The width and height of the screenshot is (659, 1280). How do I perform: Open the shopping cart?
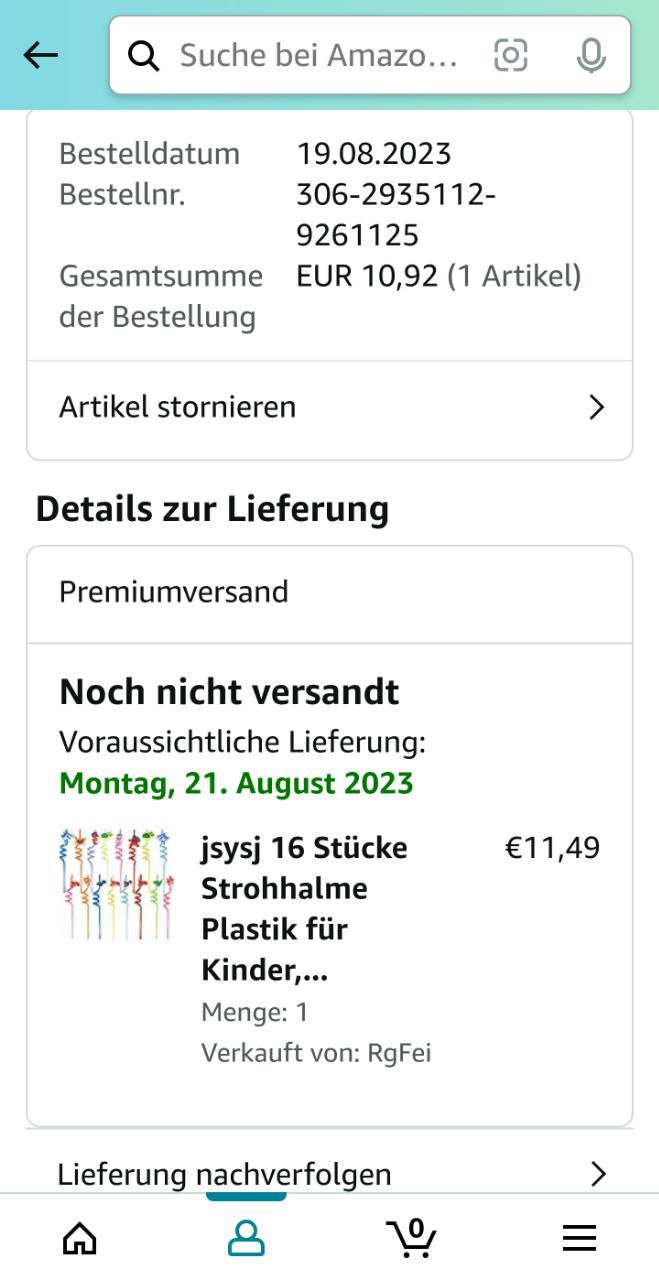(x=411, y=1237)
